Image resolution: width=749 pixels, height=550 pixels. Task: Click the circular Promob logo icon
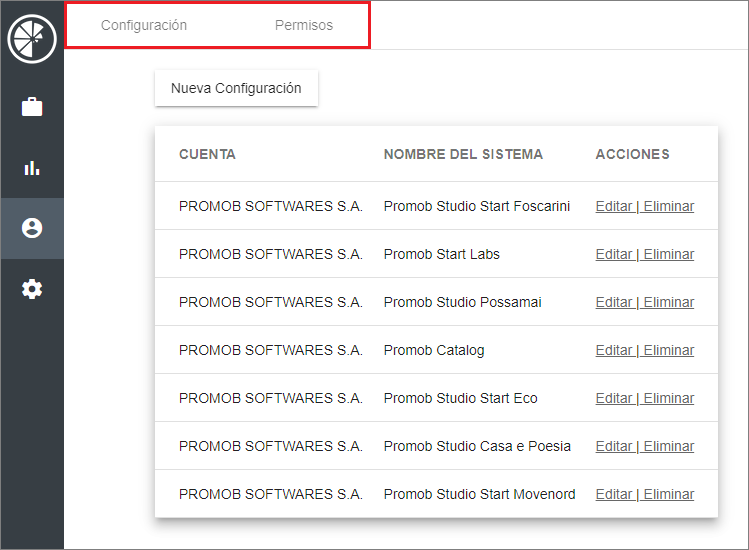point(32,39)
